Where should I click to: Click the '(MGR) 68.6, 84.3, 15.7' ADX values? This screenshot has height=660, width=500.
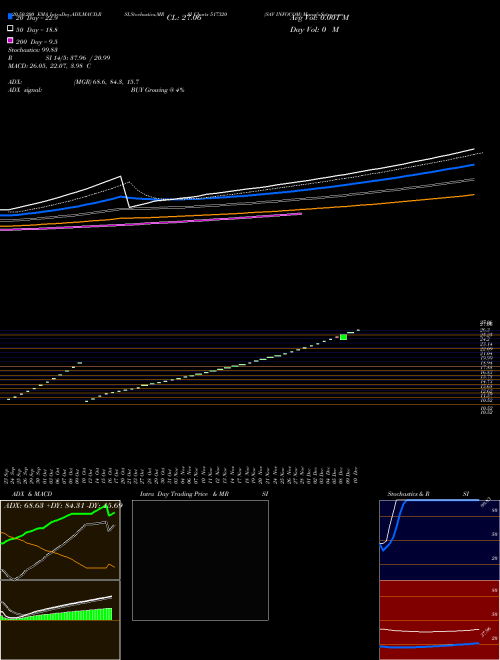click(106, 82)
